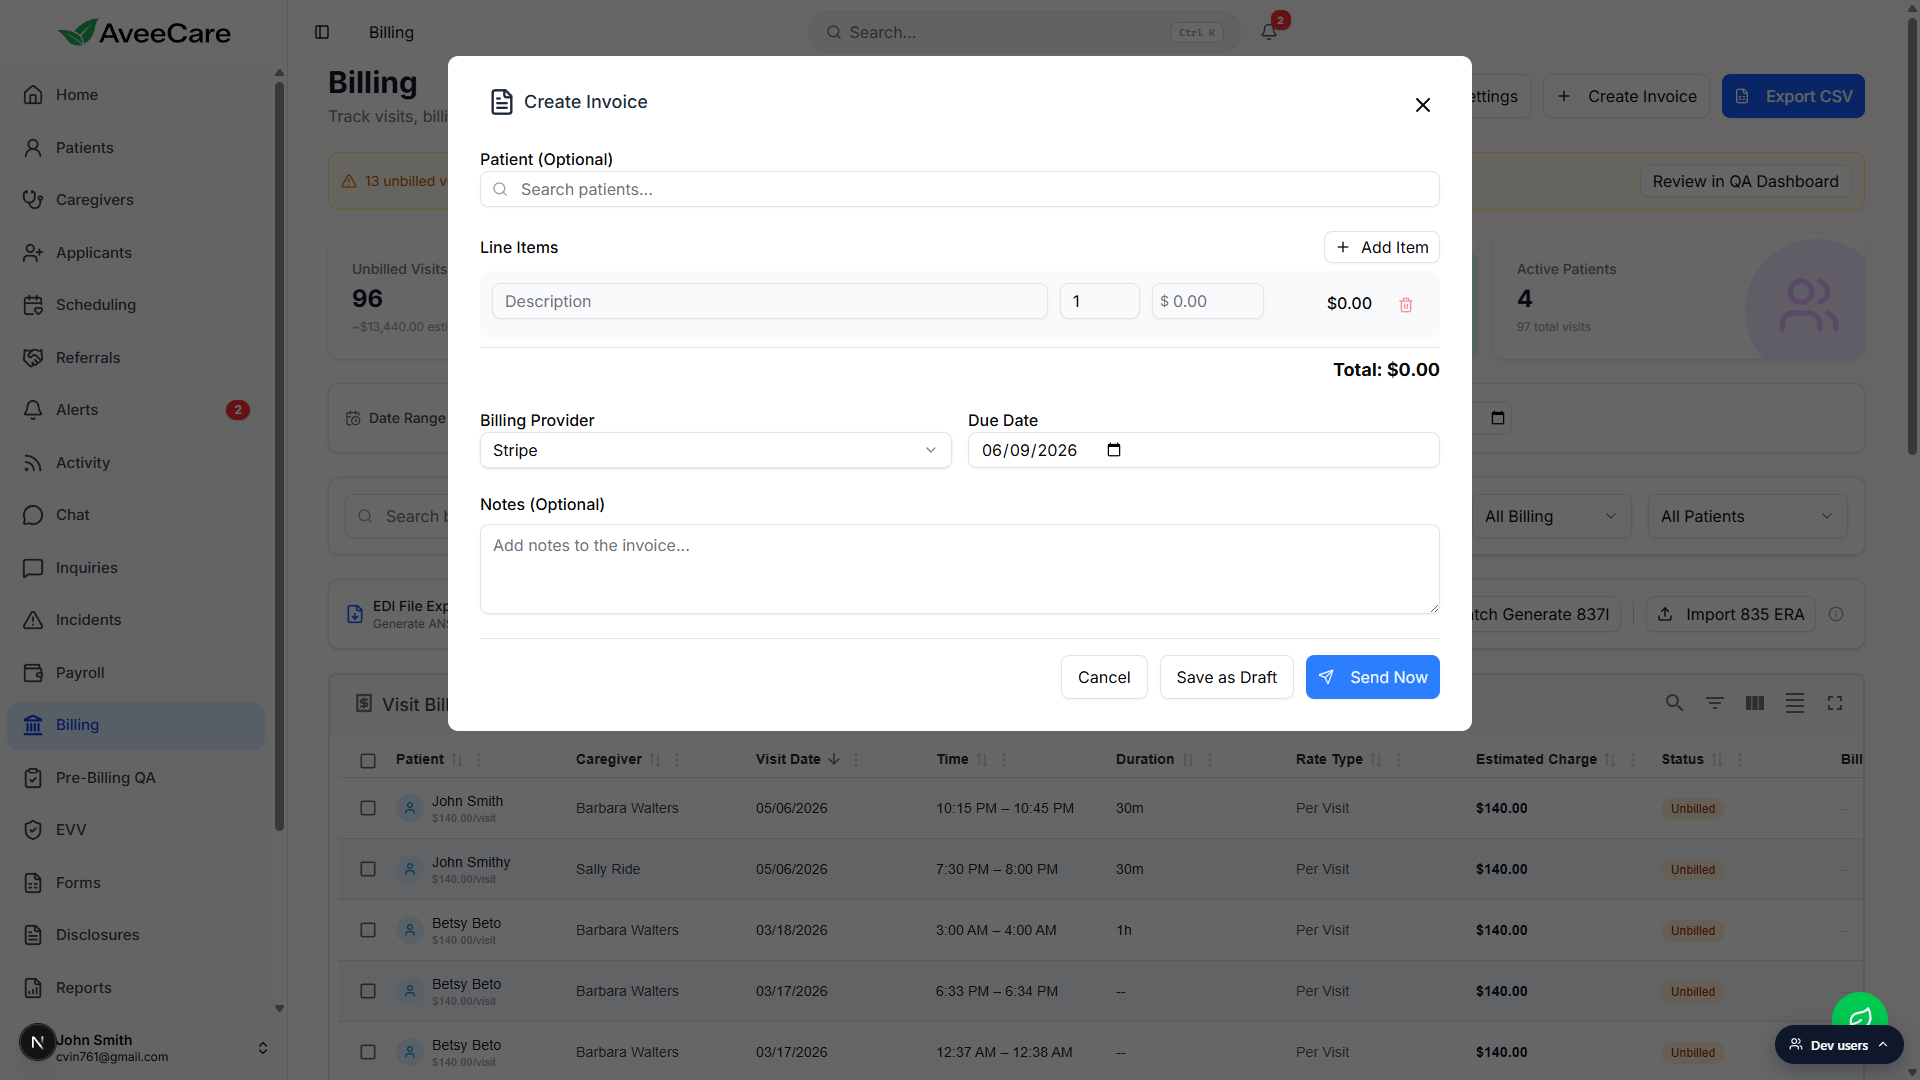Search the Visit Billing table

point(1674,703)
